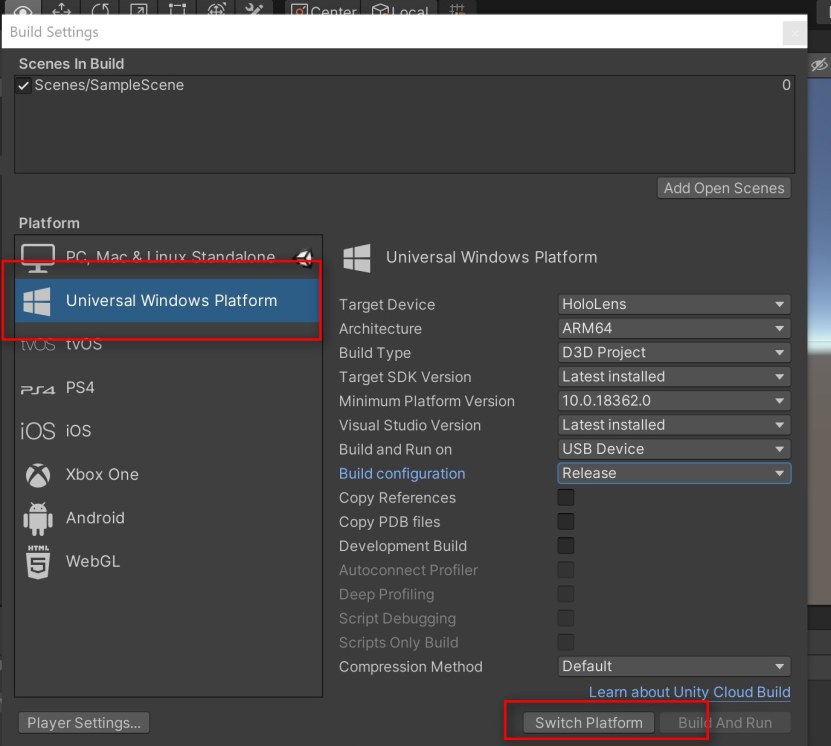Open the Learn about Unity Cloud Build link
Screen dimensions: 831x746
pos(689,692)
